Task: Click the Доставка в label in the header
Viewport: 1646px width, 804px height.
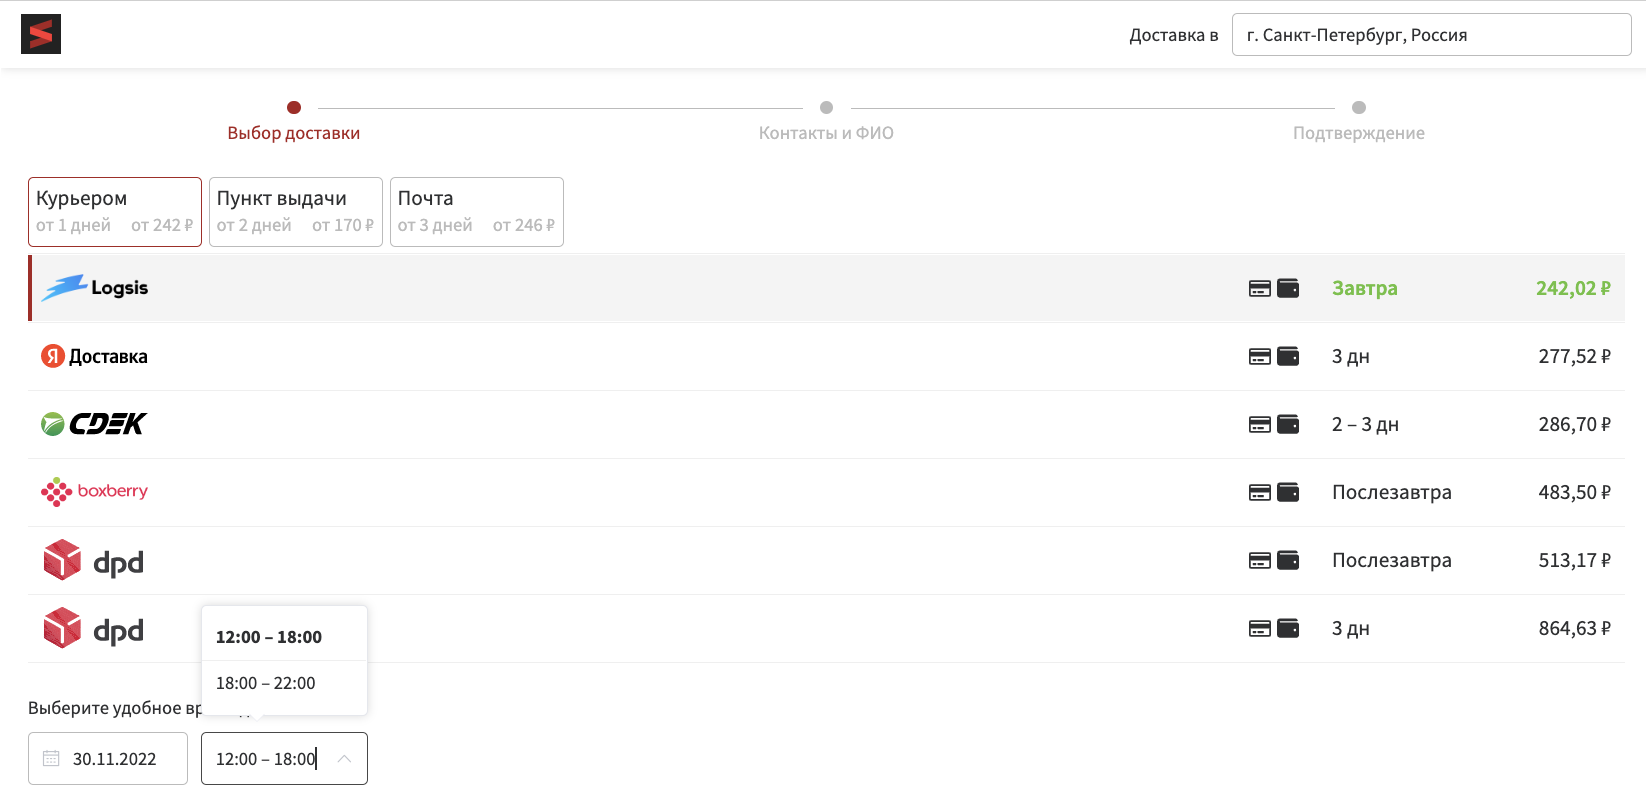Action: point(1174,35)
